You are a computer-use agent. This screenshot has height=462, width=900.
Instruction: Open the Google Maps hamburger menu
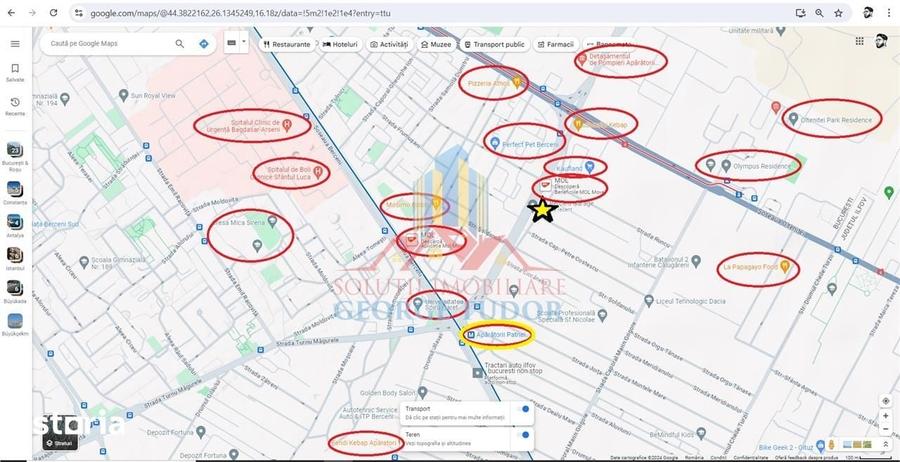[15, 44]
